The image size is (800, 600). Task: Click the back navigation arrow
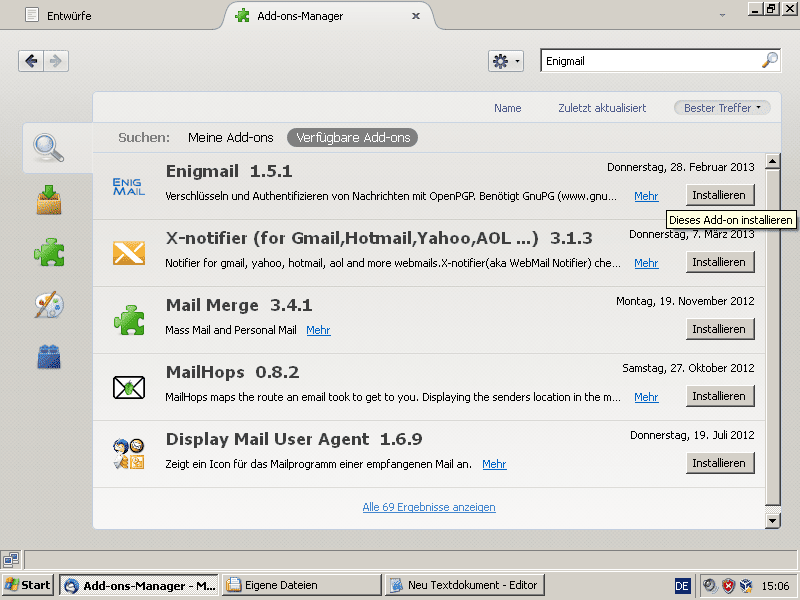31,61
